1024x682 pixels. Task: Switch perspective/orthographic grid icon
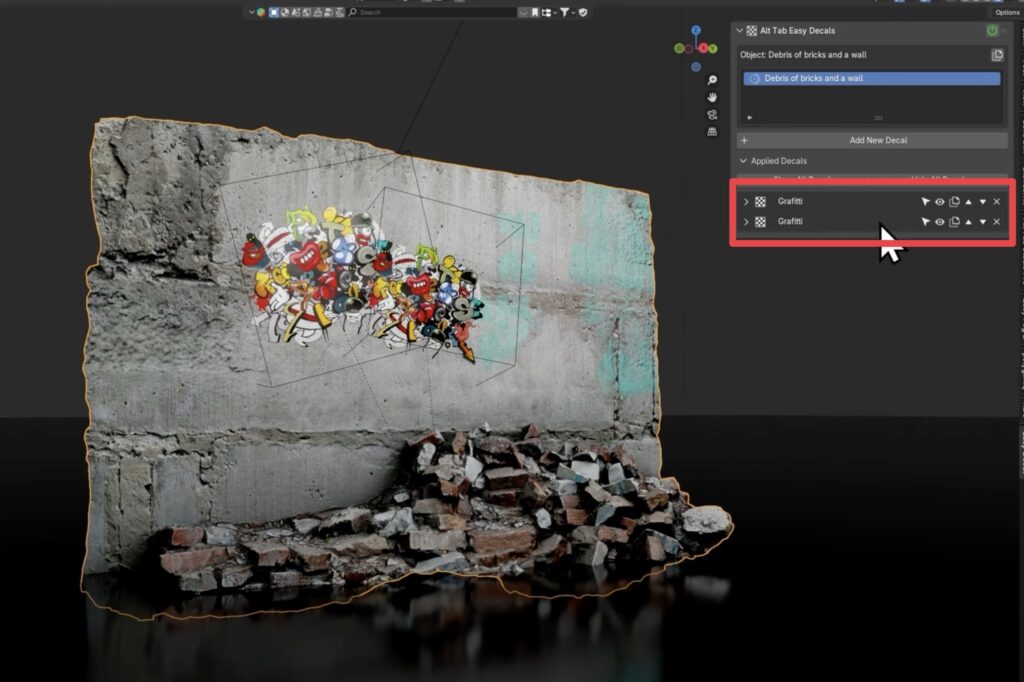pos(712,131)
